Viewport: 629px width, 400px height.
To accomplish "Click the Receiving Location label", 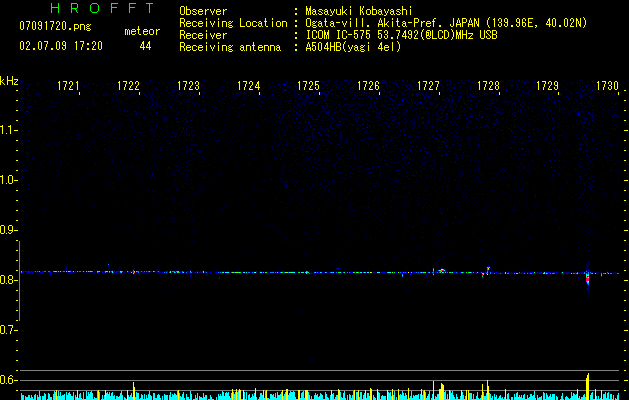I will coord(233,23).
